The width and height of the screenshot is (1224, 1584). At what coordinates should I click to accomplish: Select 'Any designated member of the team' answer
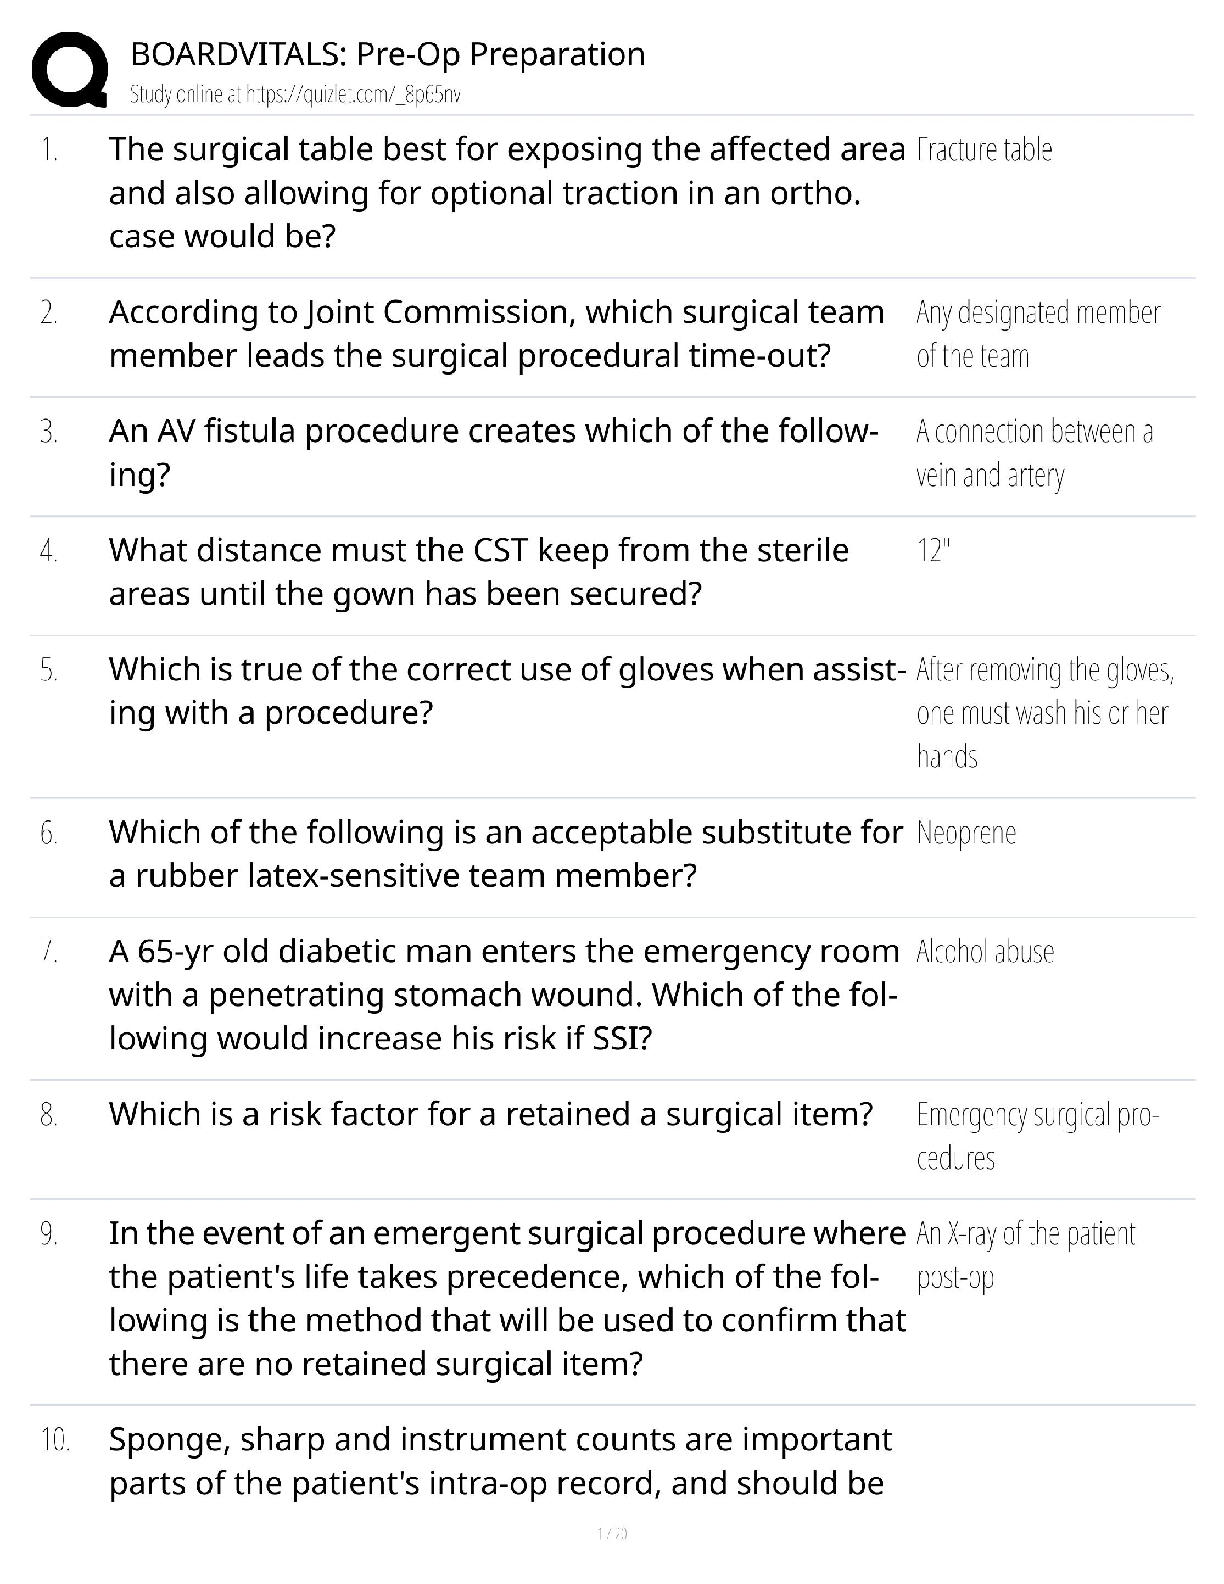(1037, 334)
